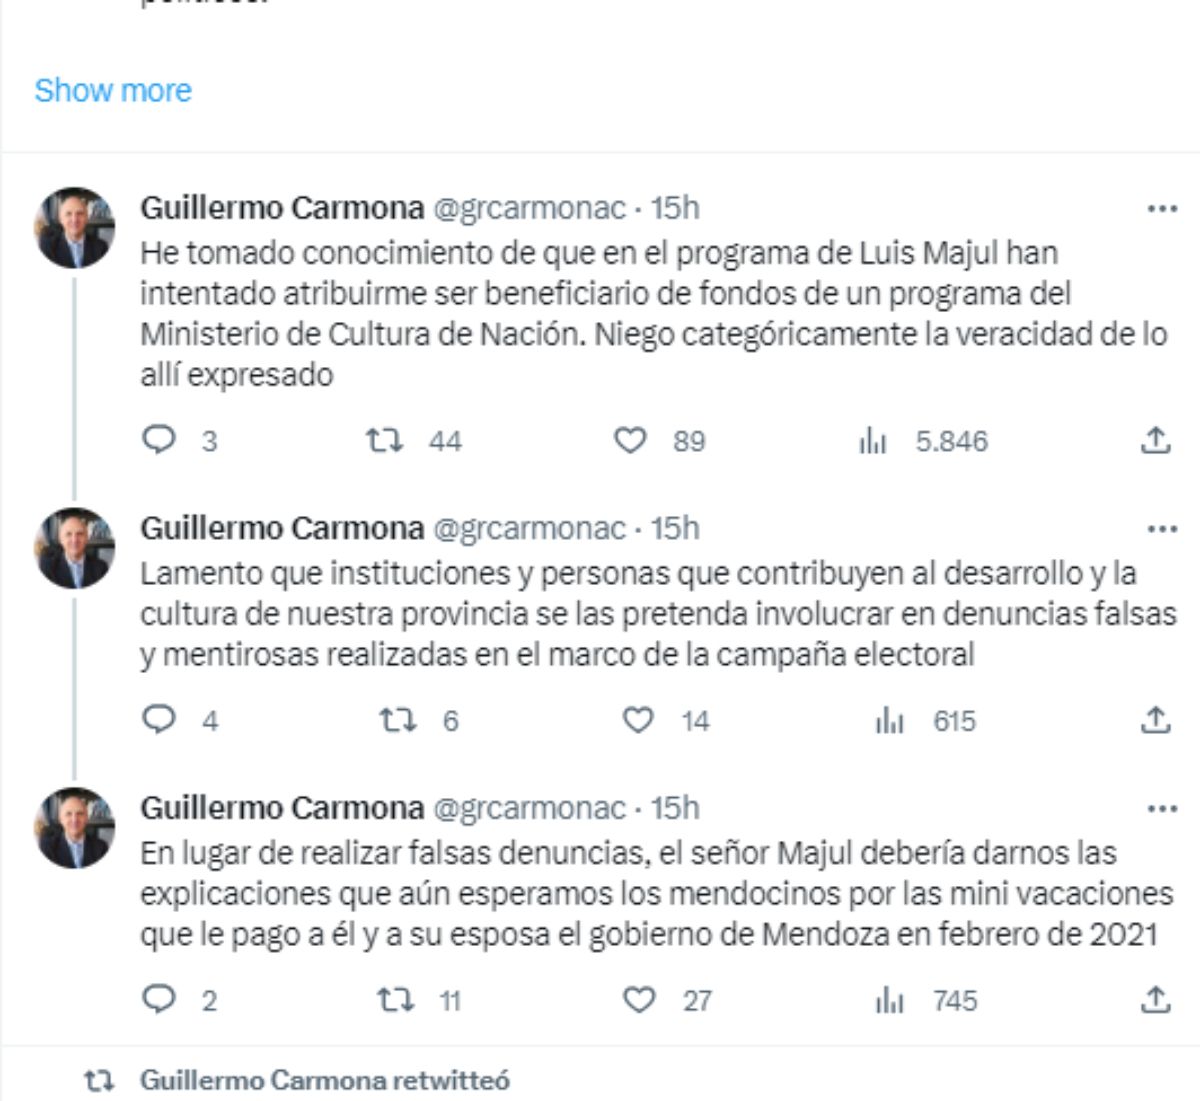View analytics showing 5.846 views
Screen dimensions: 1200x1101
[873, 440]
